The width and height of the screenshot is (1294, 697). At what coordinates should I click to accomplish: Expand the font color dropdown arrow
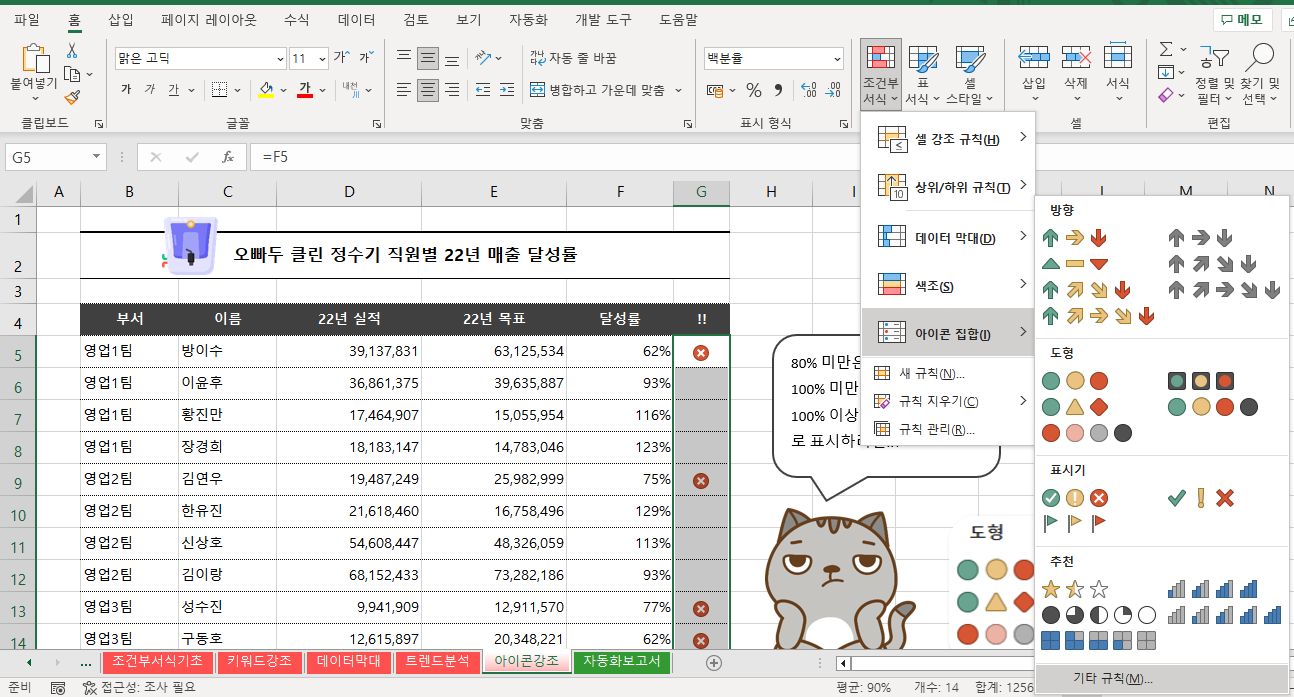(x=322, y=90)
